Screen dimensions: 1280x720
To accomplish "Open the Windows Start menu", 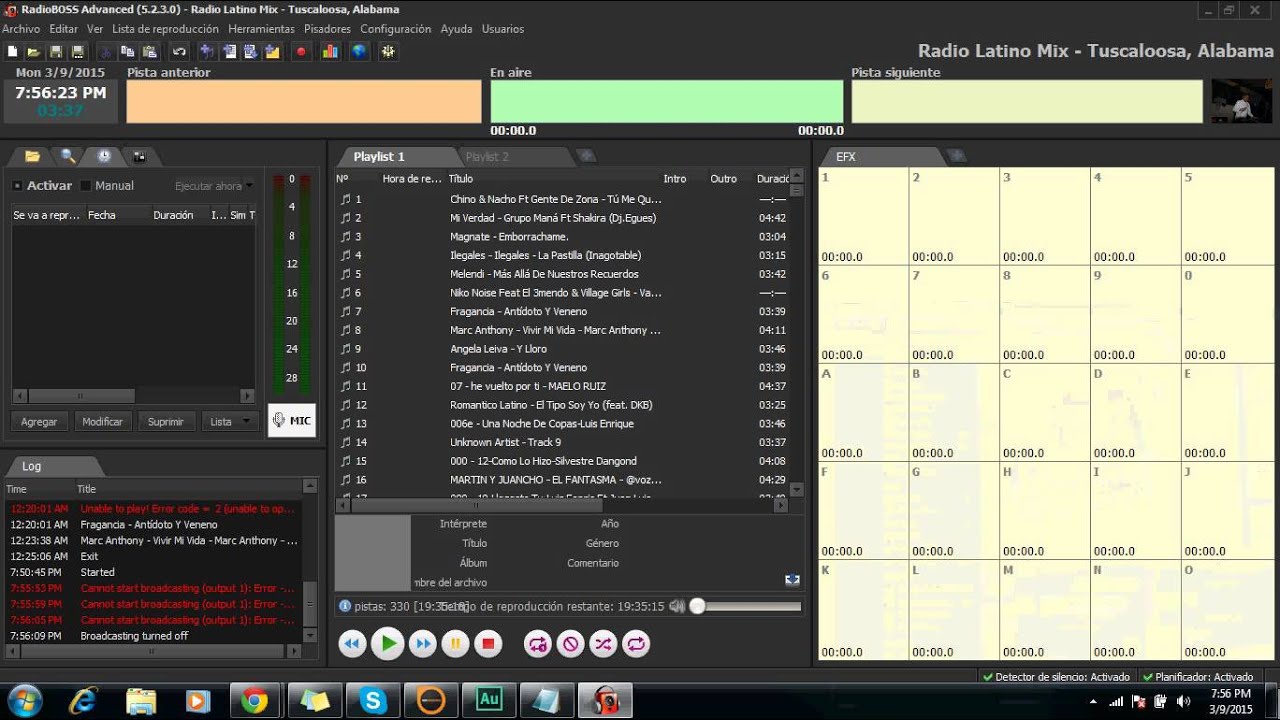I will 24,700.
